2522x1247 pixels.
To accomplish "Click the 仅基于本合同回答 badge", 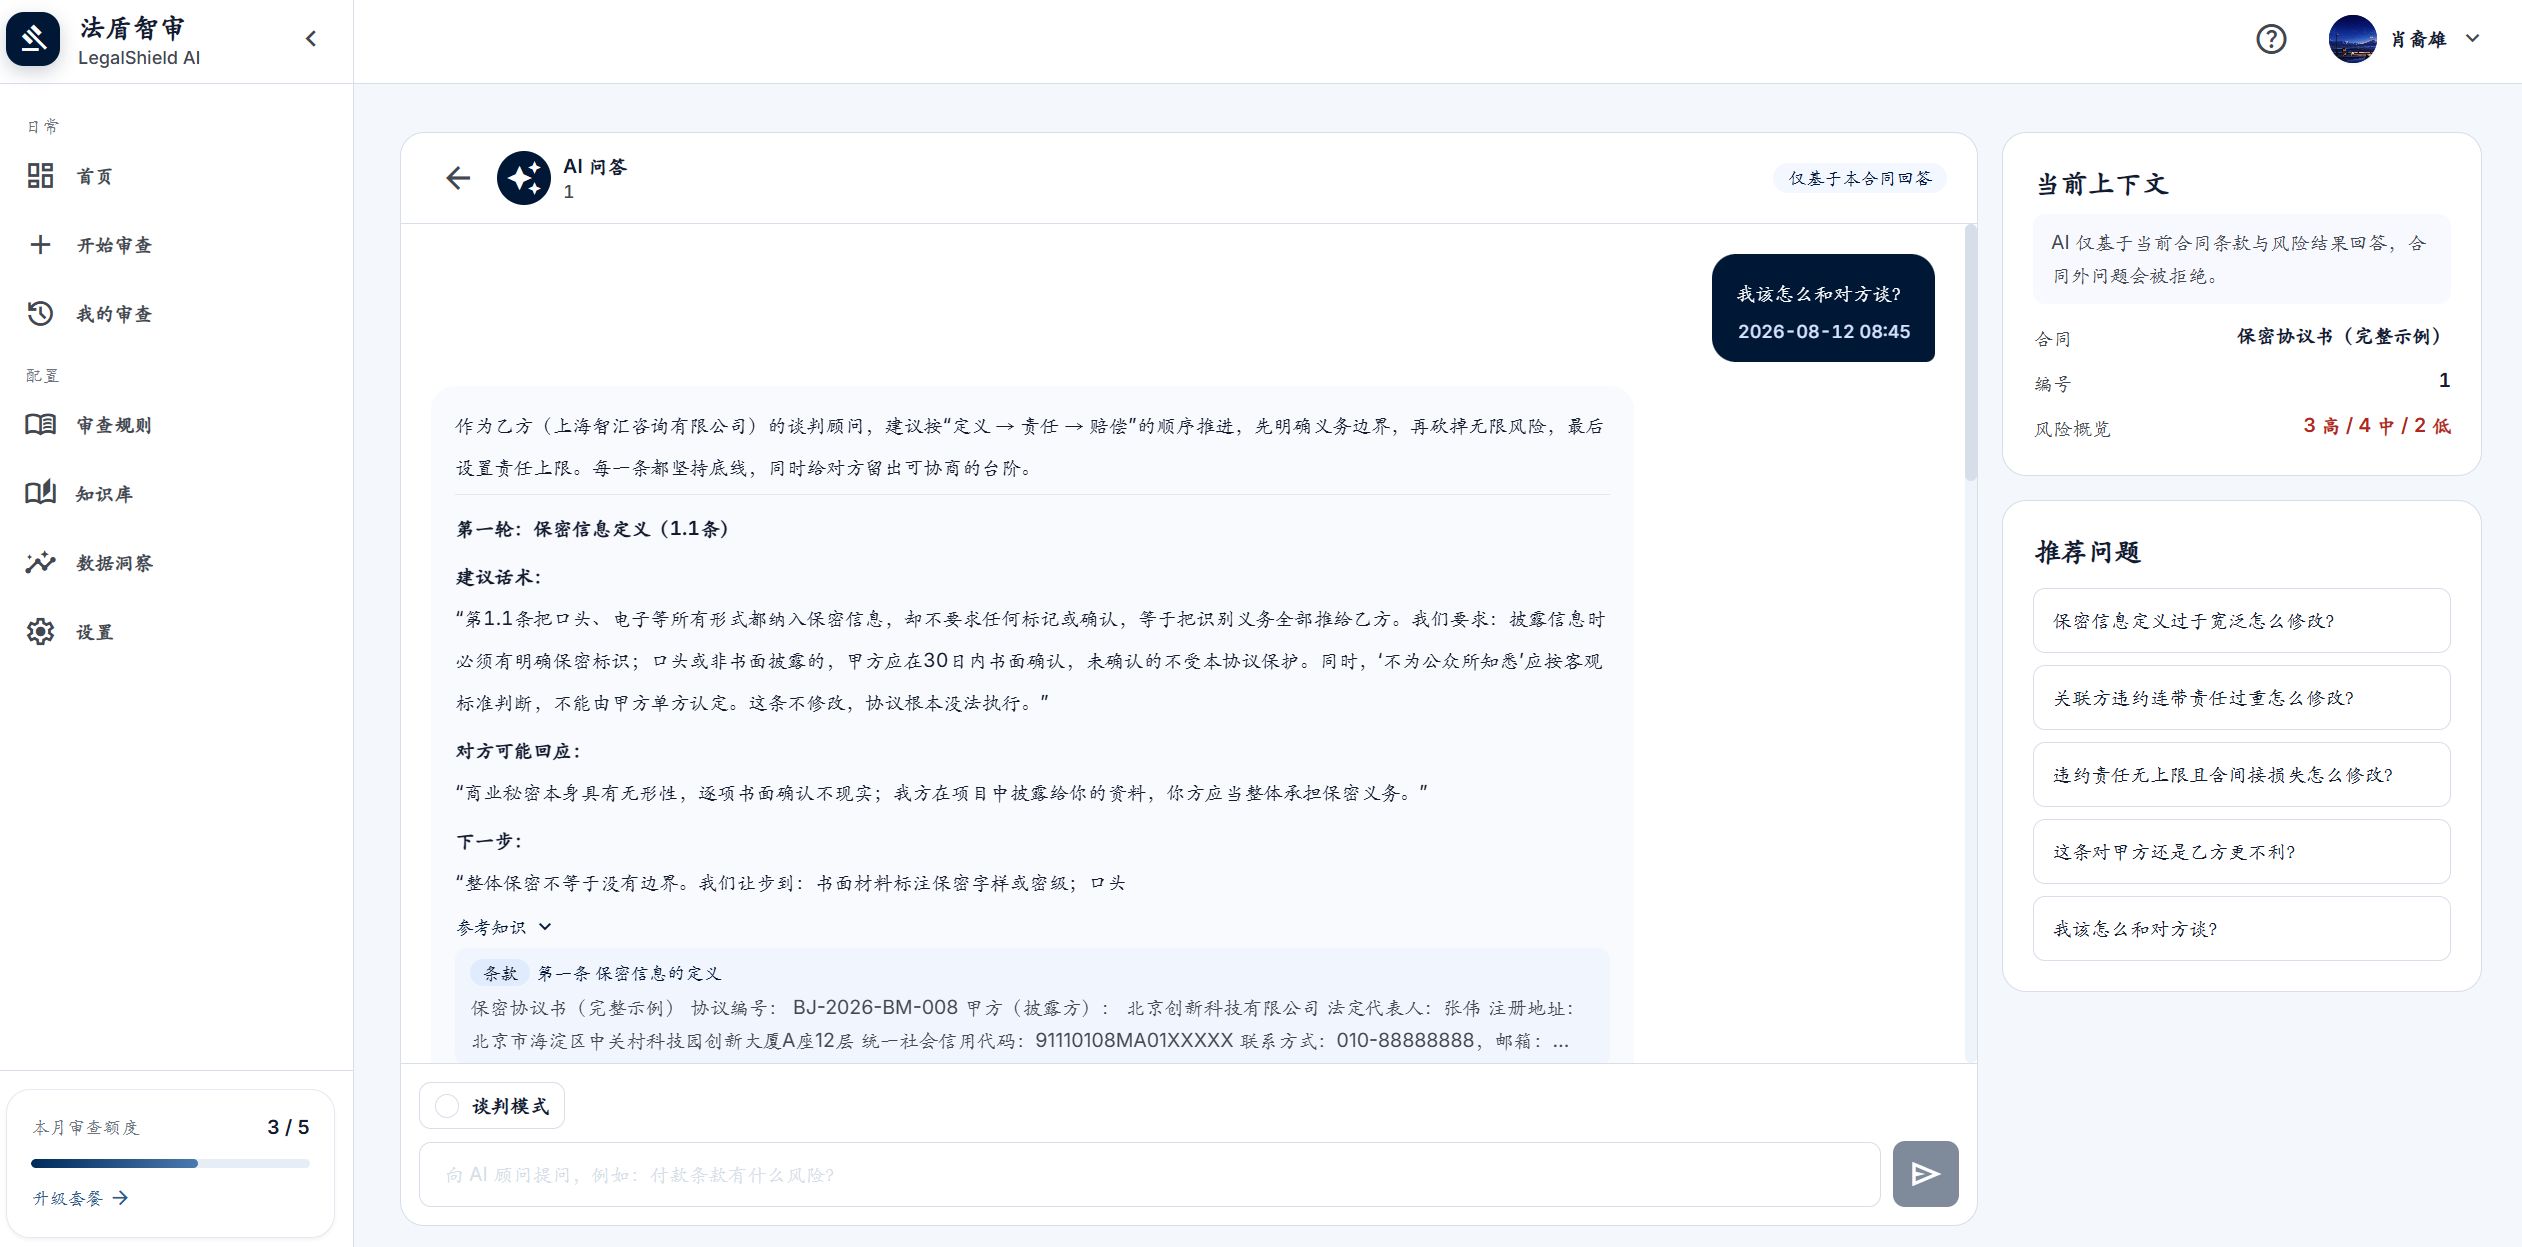I will (1860, 178).
